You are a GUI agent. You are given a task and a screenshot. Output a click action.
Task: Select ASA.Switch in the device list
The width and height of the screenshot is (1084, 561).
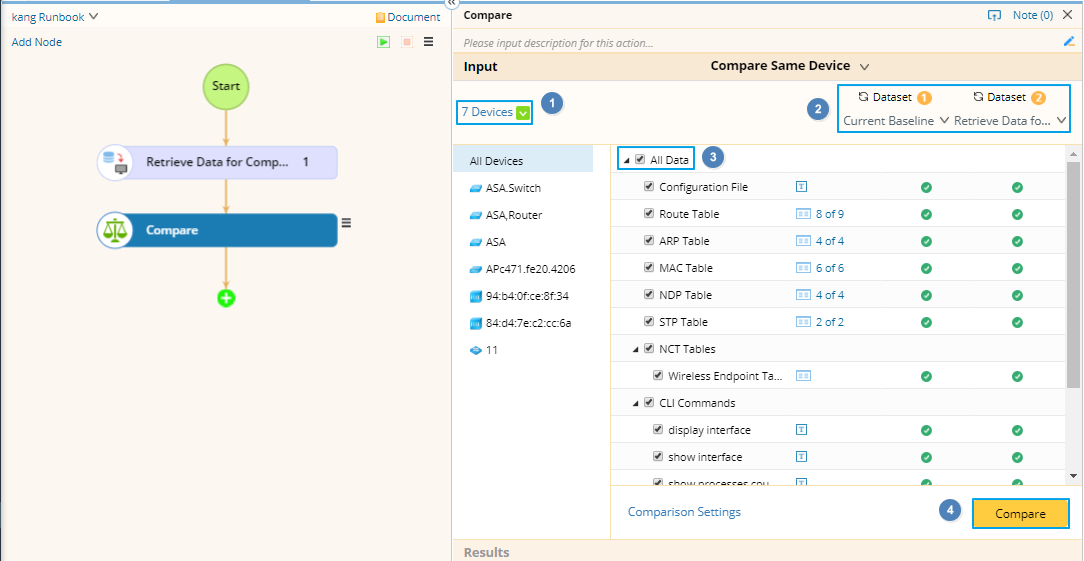tap(514, 188)
